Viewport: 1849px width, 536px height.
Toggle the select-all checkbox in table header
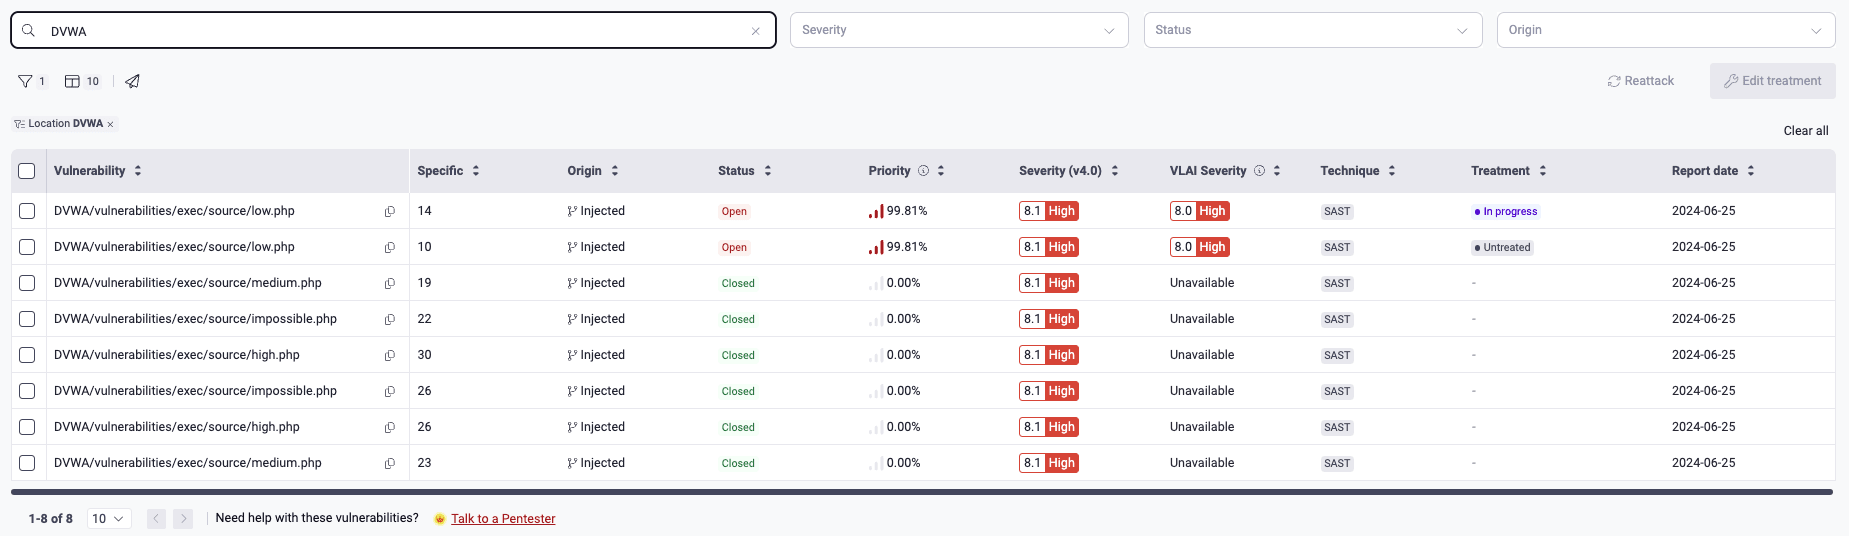[x=27, y=171]
